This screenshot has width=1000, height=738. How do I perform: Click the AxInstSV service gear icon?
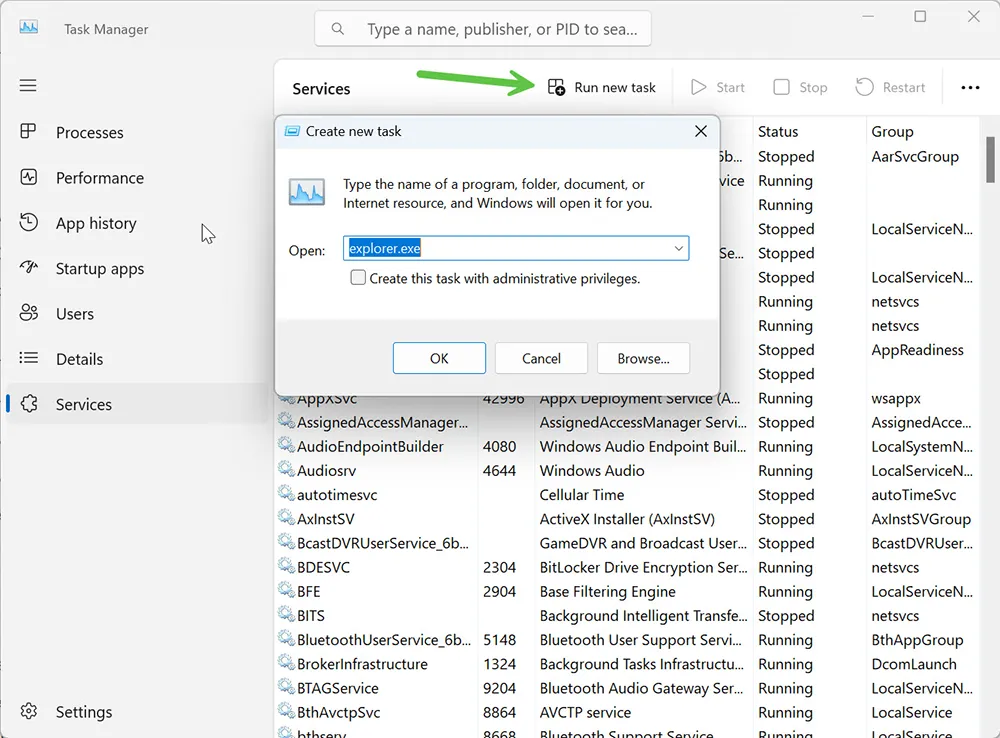[x=286, y=518]
